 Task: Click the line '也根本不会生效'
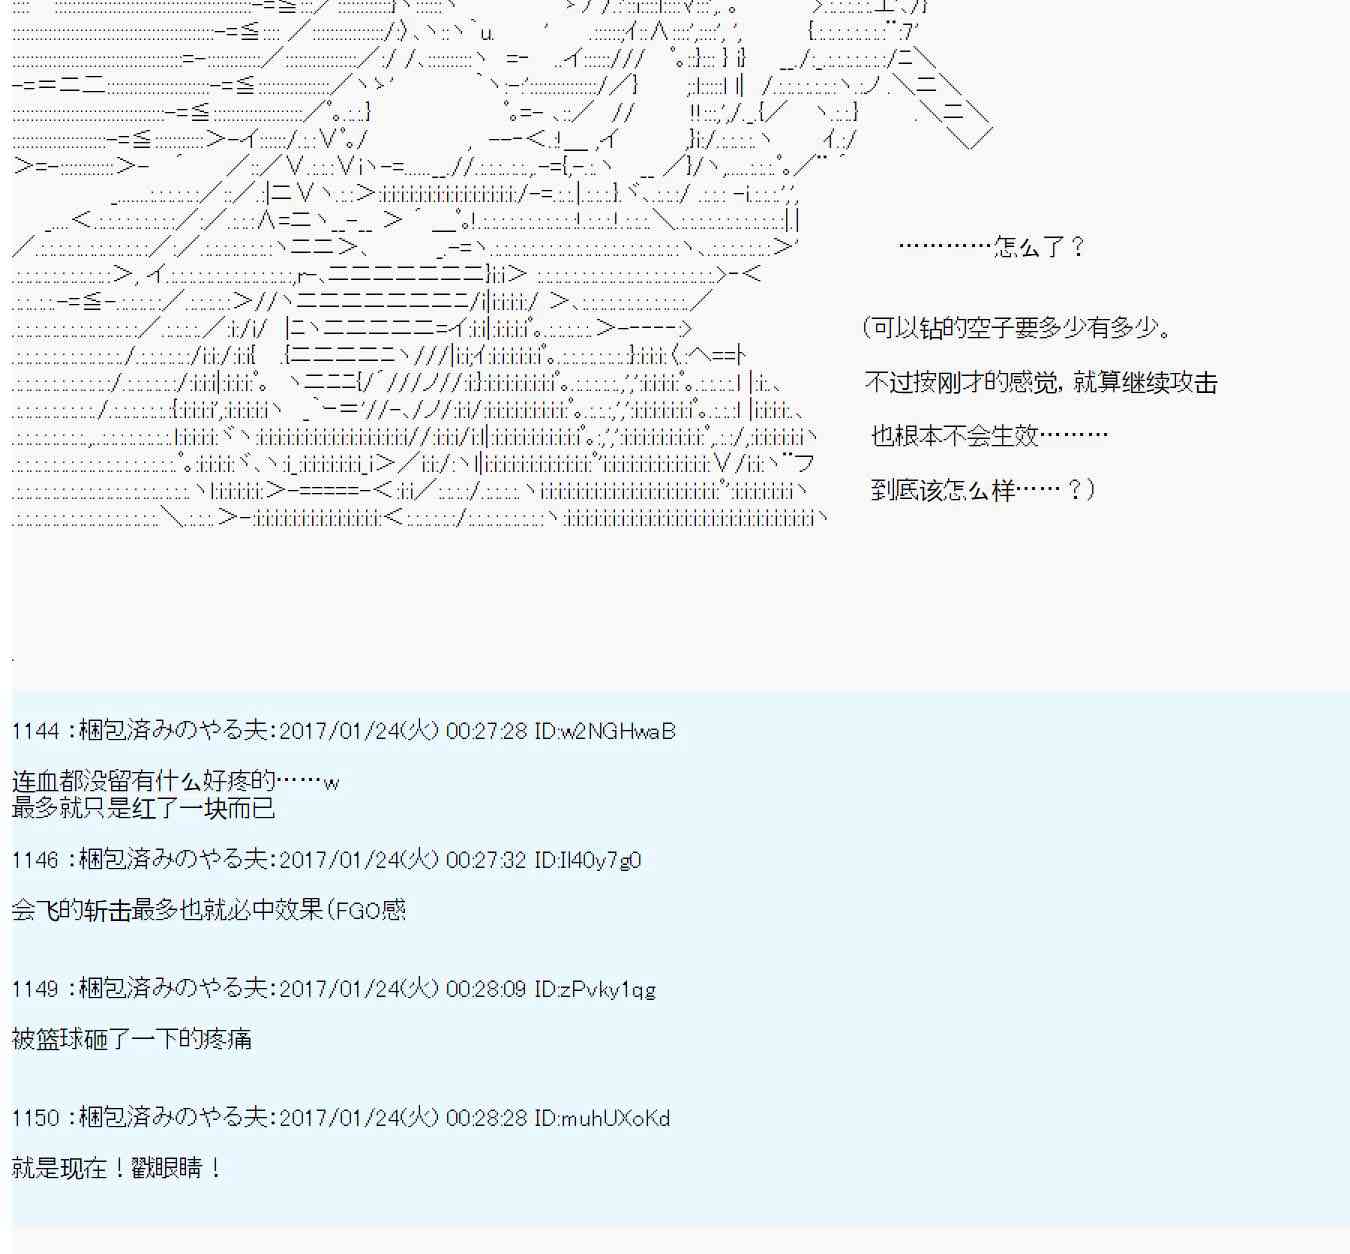988,436
